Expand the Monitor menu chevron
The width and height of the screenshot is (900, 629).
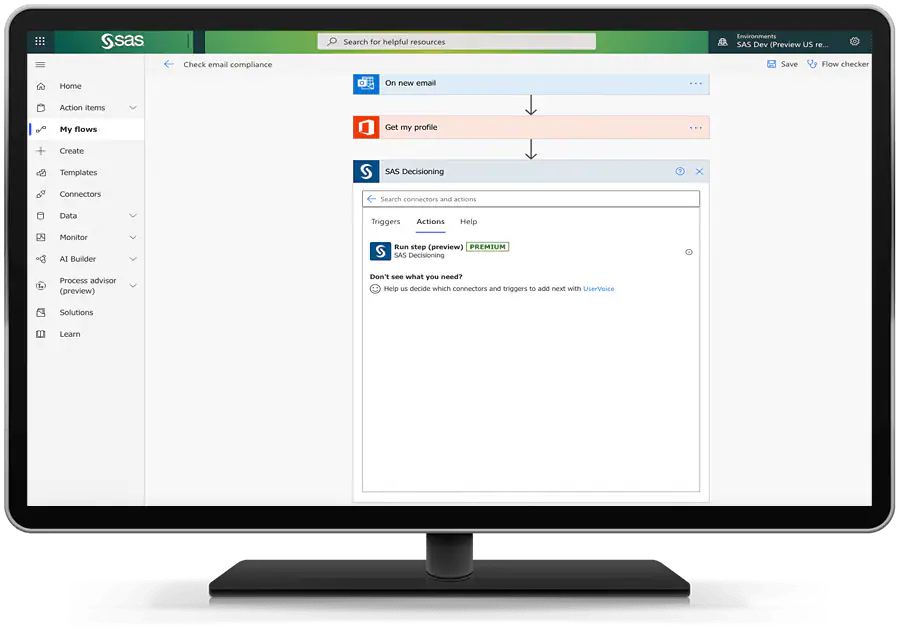133,237
